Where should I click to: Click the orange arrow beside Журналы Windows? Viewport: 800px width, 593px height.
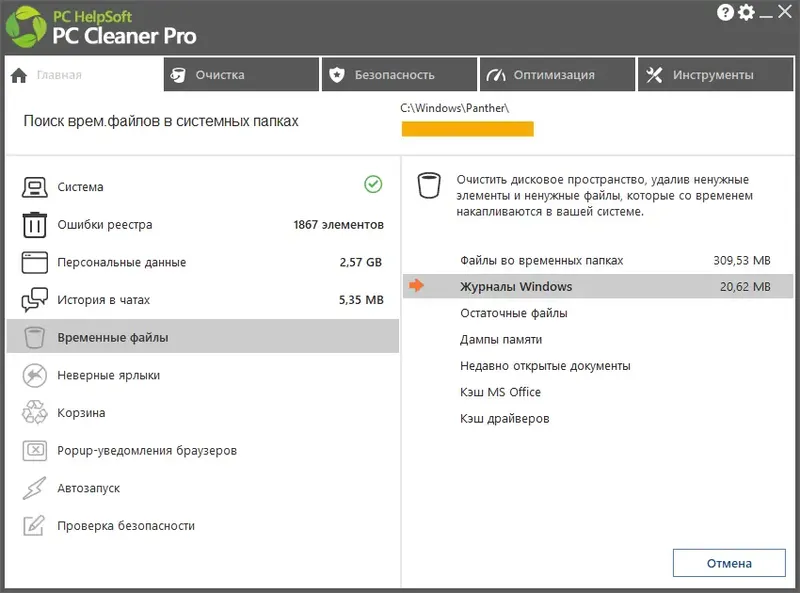pos(417,285)
